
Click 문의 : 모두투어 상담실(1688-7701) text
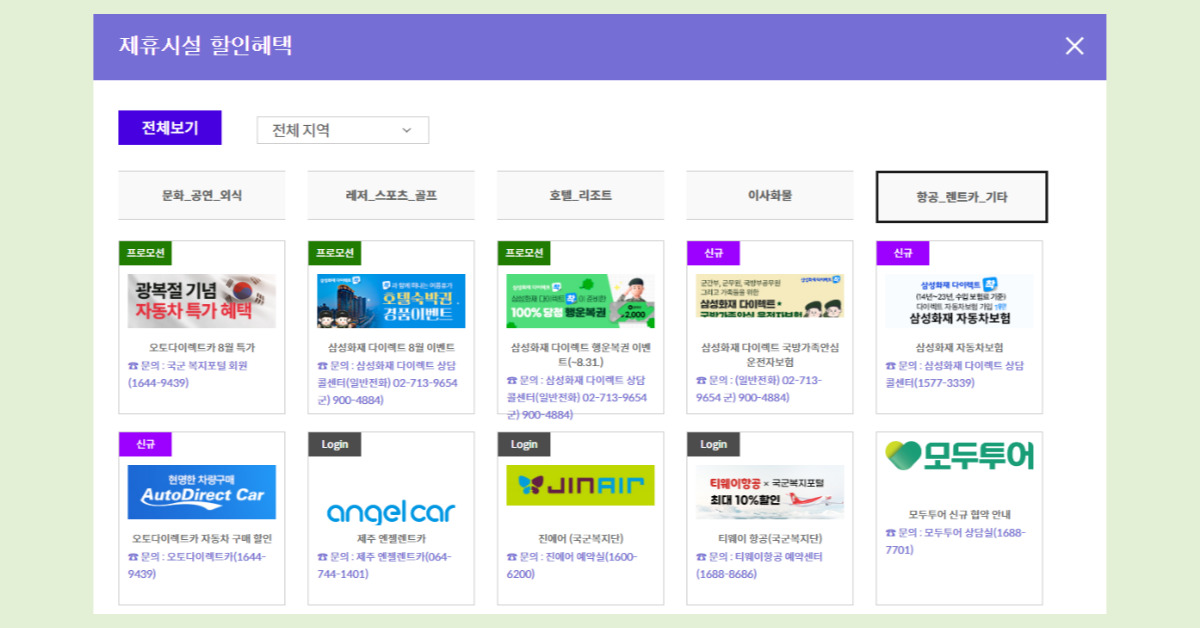[955, 541]
